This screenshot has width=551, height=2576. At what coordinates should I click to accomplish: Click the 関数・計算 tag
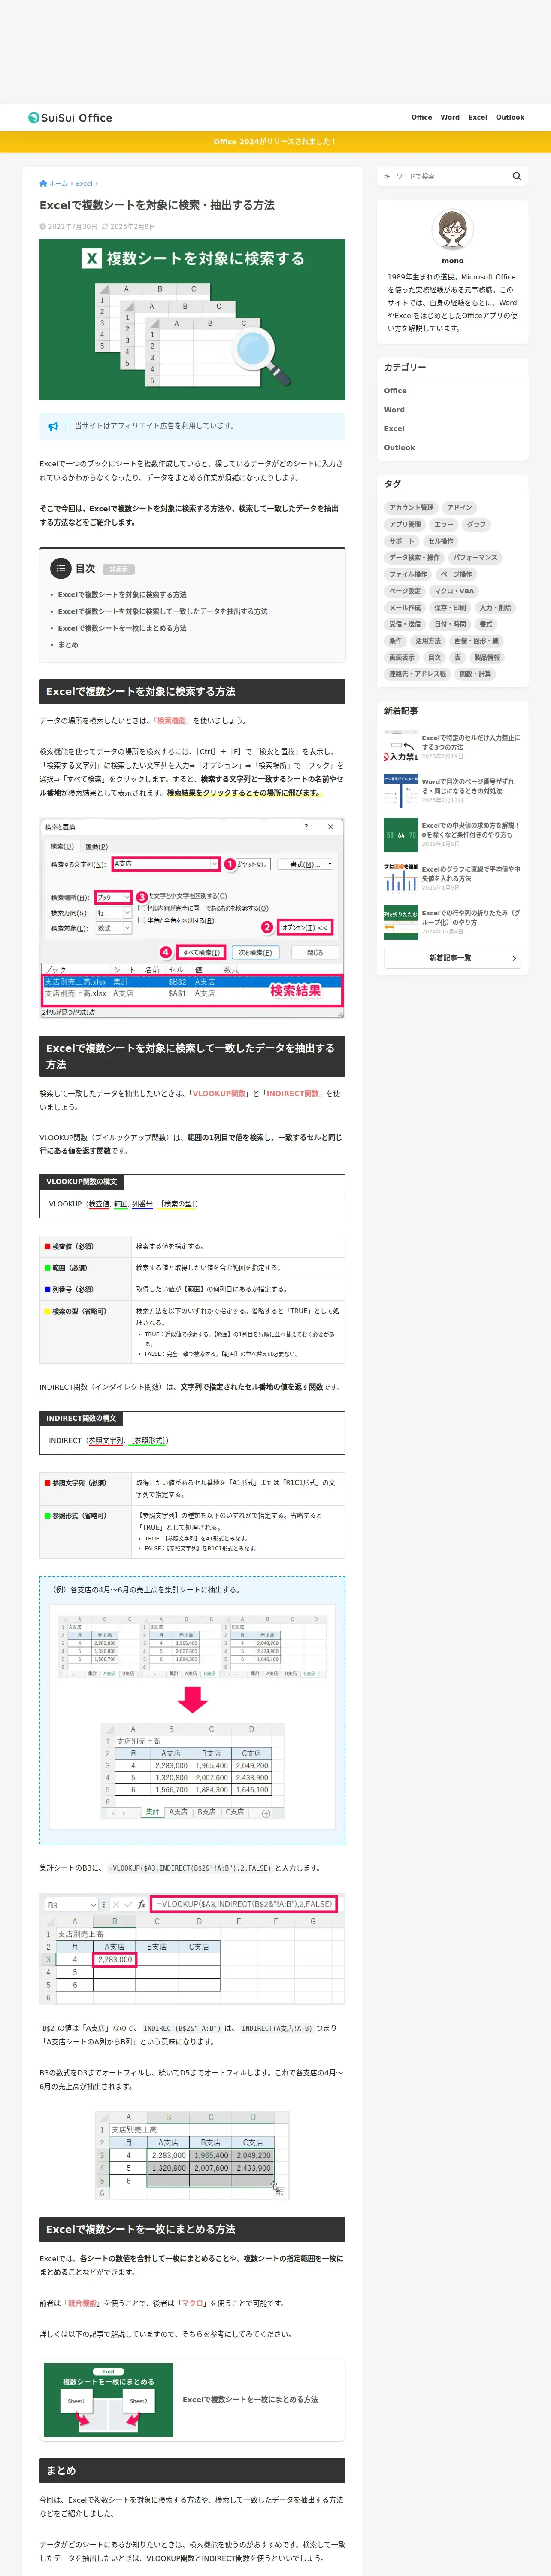pos(475,674)
